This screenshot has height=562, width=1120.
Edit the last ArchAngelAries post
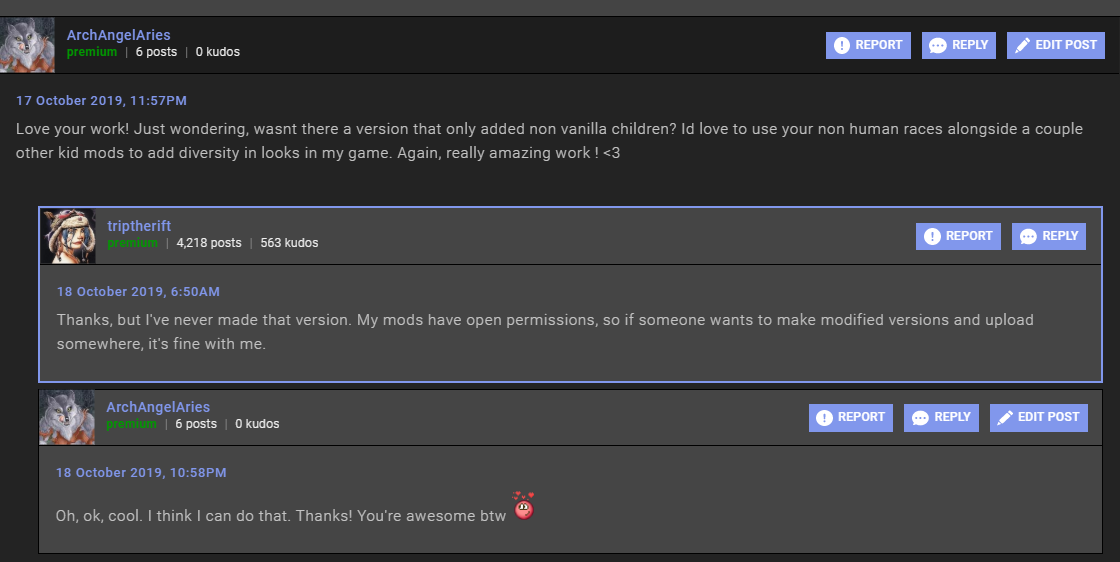[x=1038, y=417]
